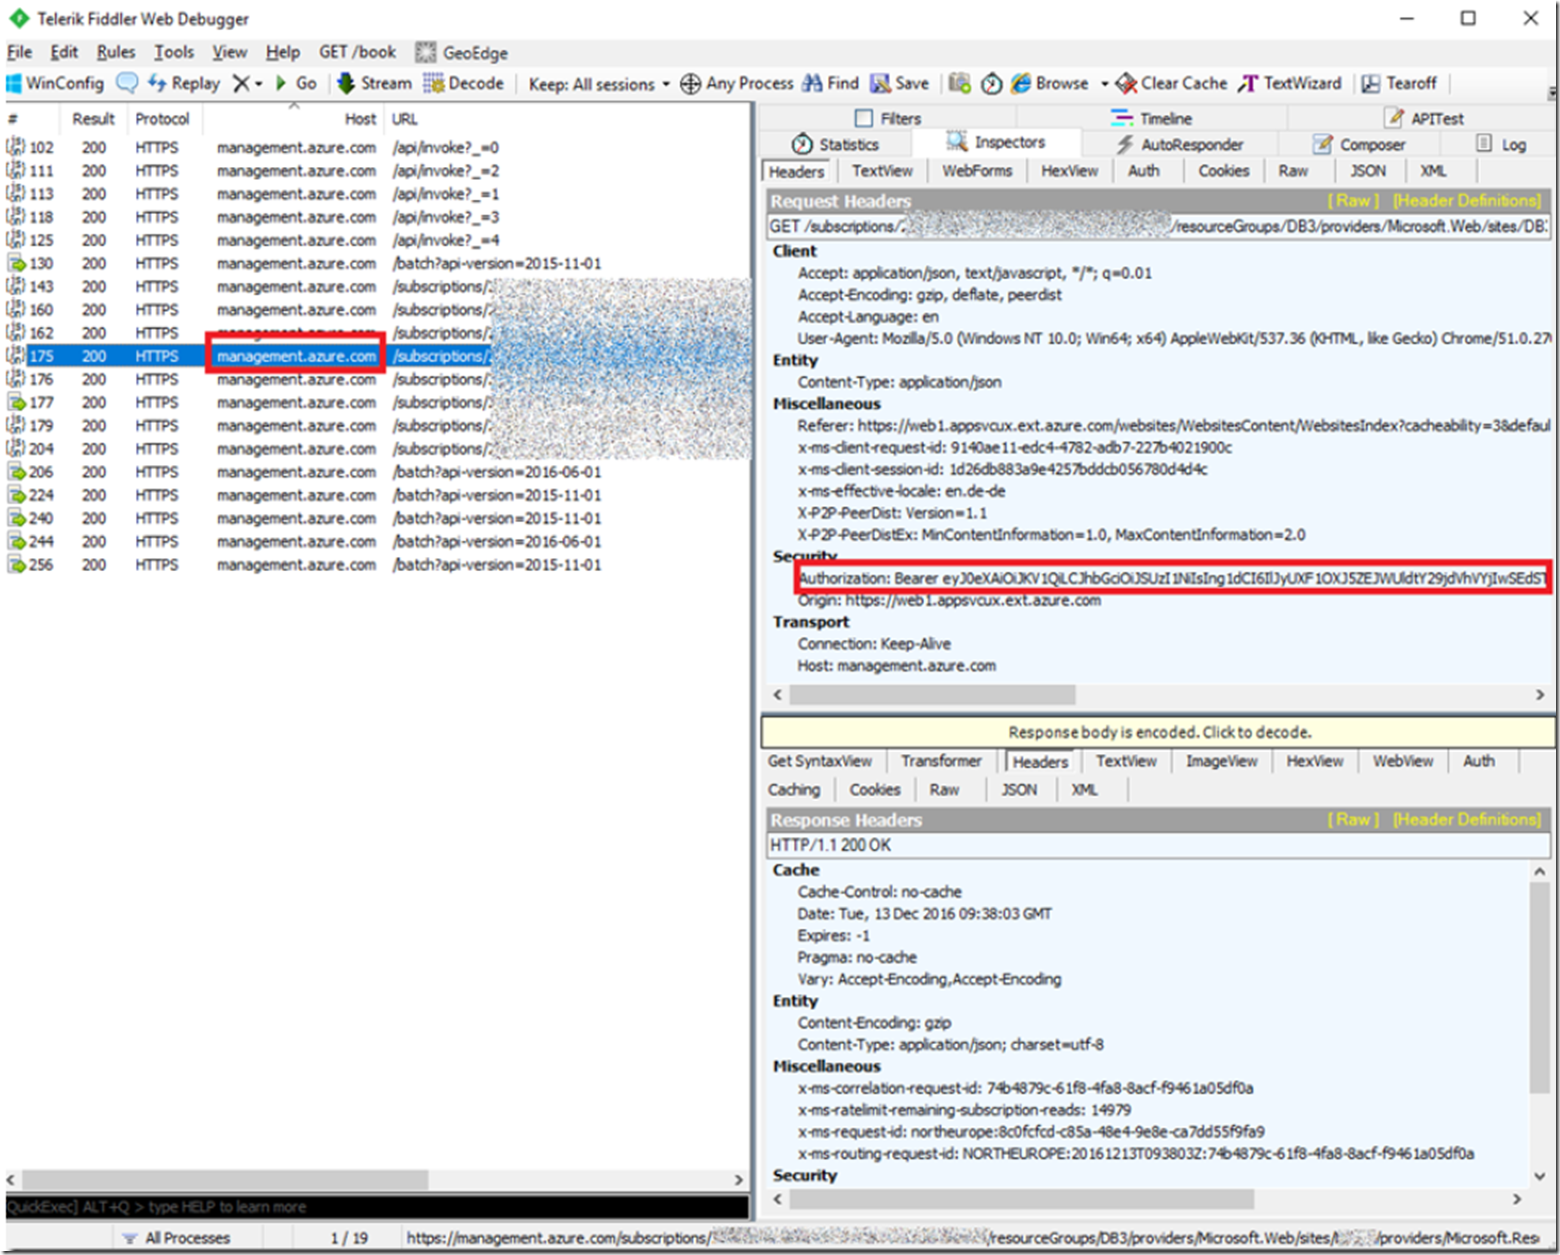Click the Authorization Bearer header line
The width and height of the screenshot is (1560, 1255).
click(1172, 578)
